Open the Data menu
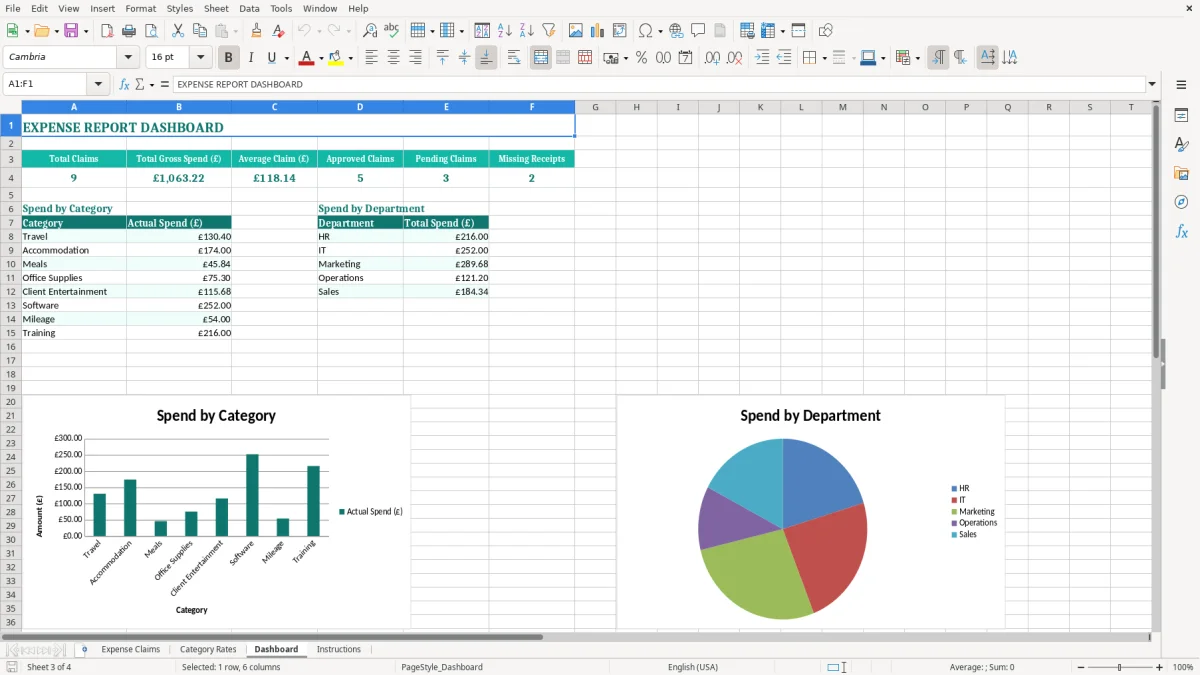This screenshot has height=675, width=1200. (249, 8)
